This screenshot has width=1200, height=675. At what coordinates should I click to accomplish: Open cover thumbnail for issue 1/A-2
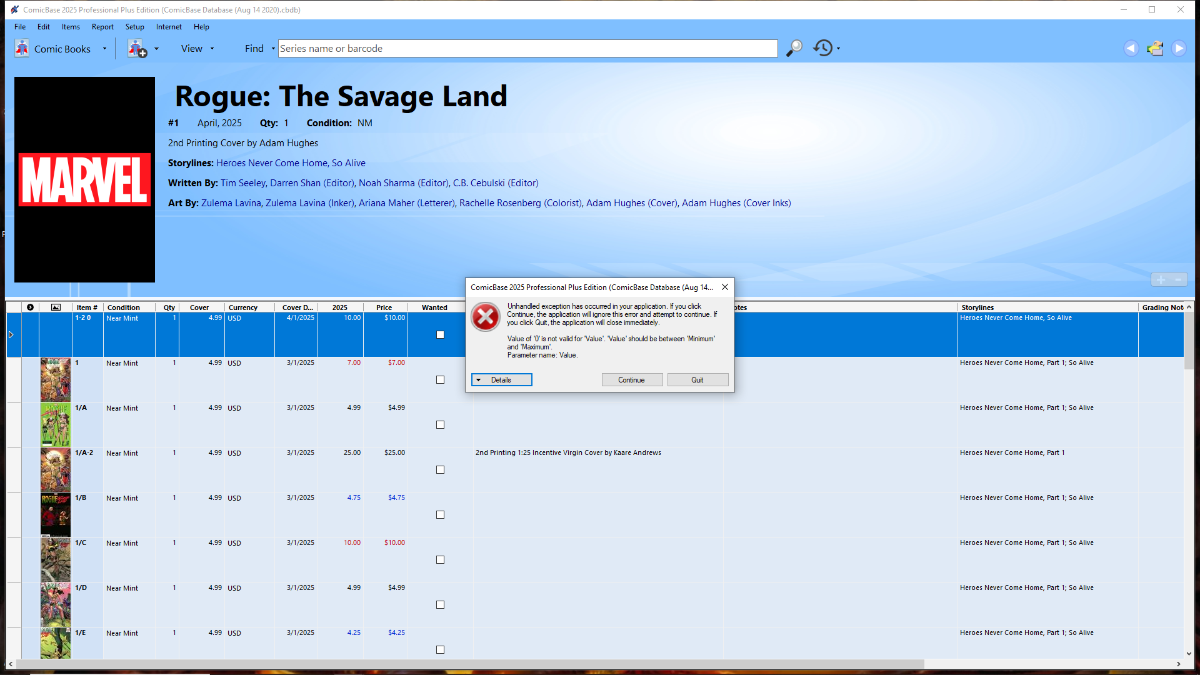pyautogui.click(x=56, y=470)
